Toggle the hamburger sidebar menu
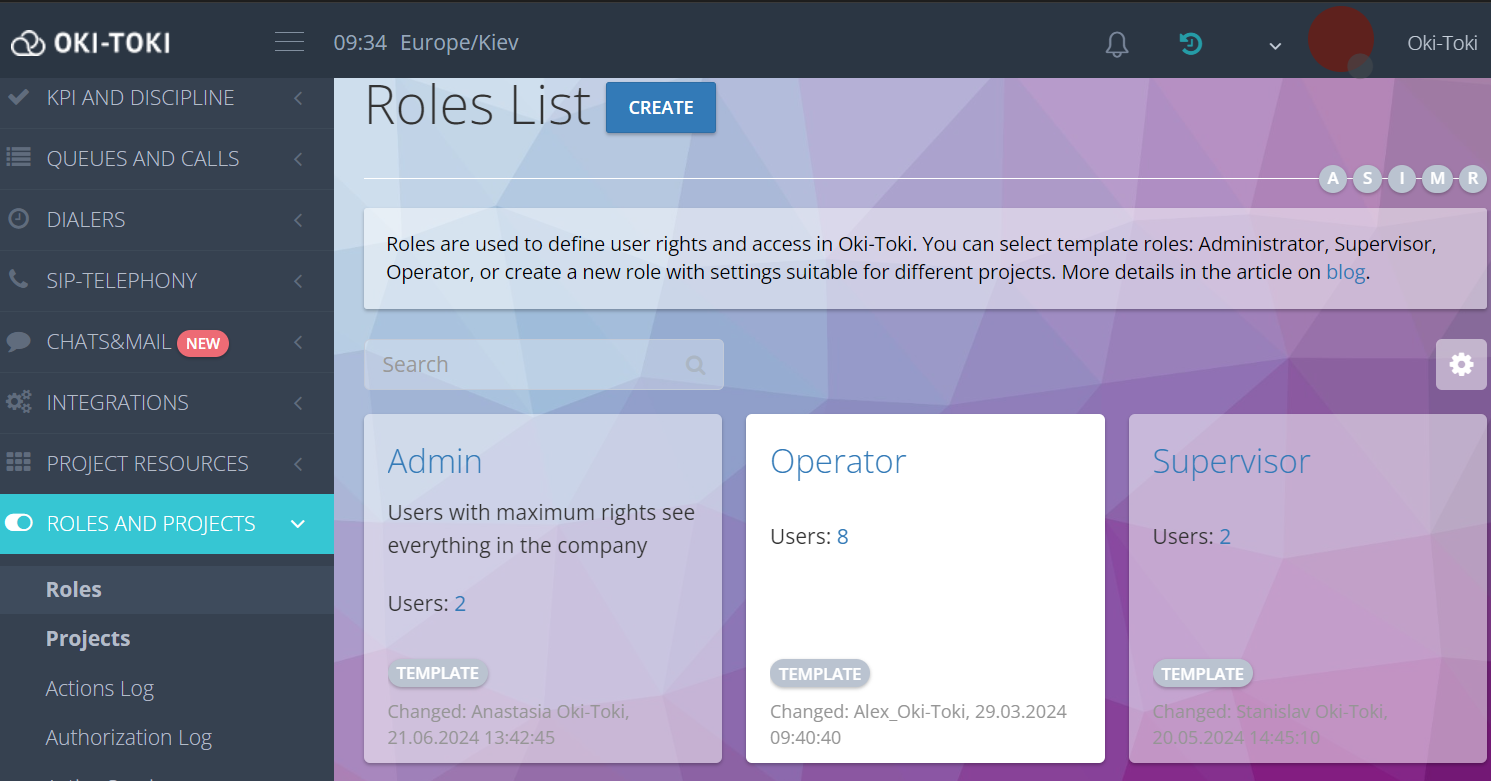1491x781 pixels. point(289,42)
